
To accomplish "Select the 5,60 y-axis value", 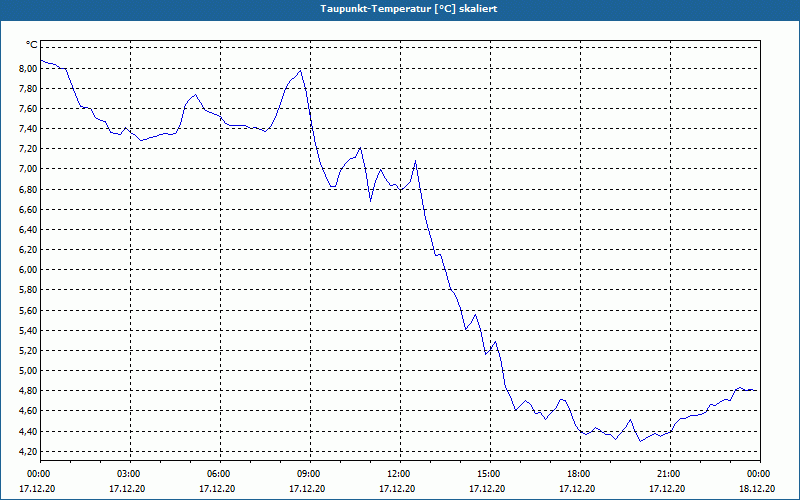I will [x=28, y=310].
